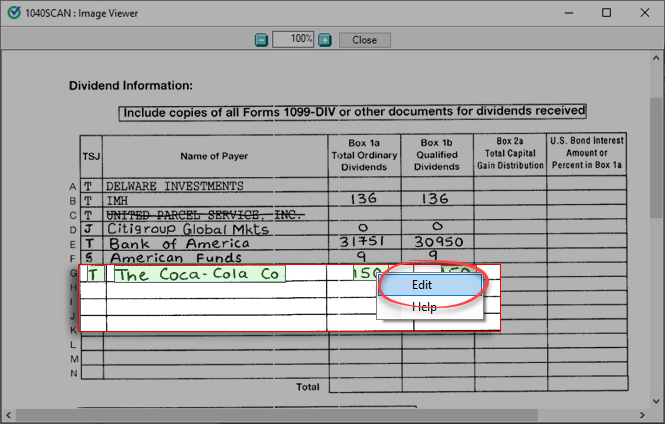Click the 'Include copies of all Forms 1099-DIV' notice
Viewport: 665px width, 424px height.
click(354, 112)
